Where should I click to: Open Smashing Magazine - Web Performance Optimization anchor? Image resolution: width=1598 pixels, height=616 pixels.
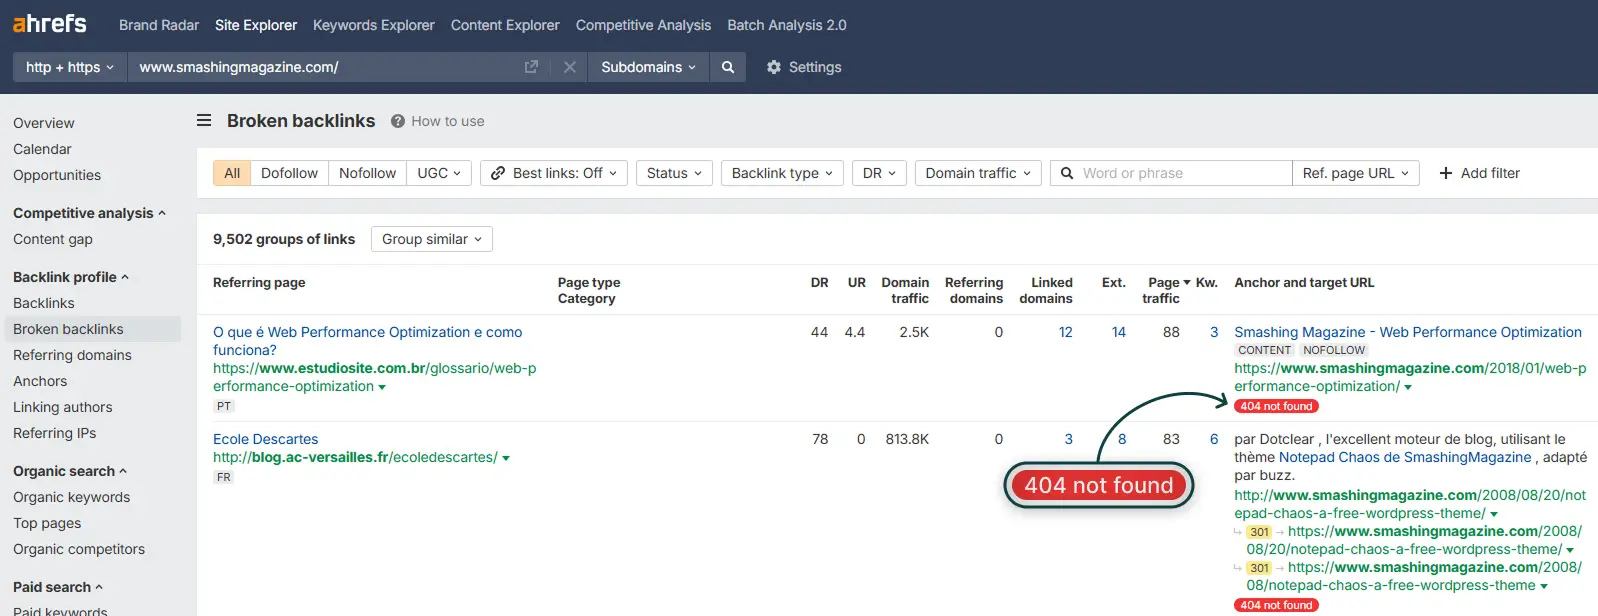pyautogui.click(x=1408, y=332)
